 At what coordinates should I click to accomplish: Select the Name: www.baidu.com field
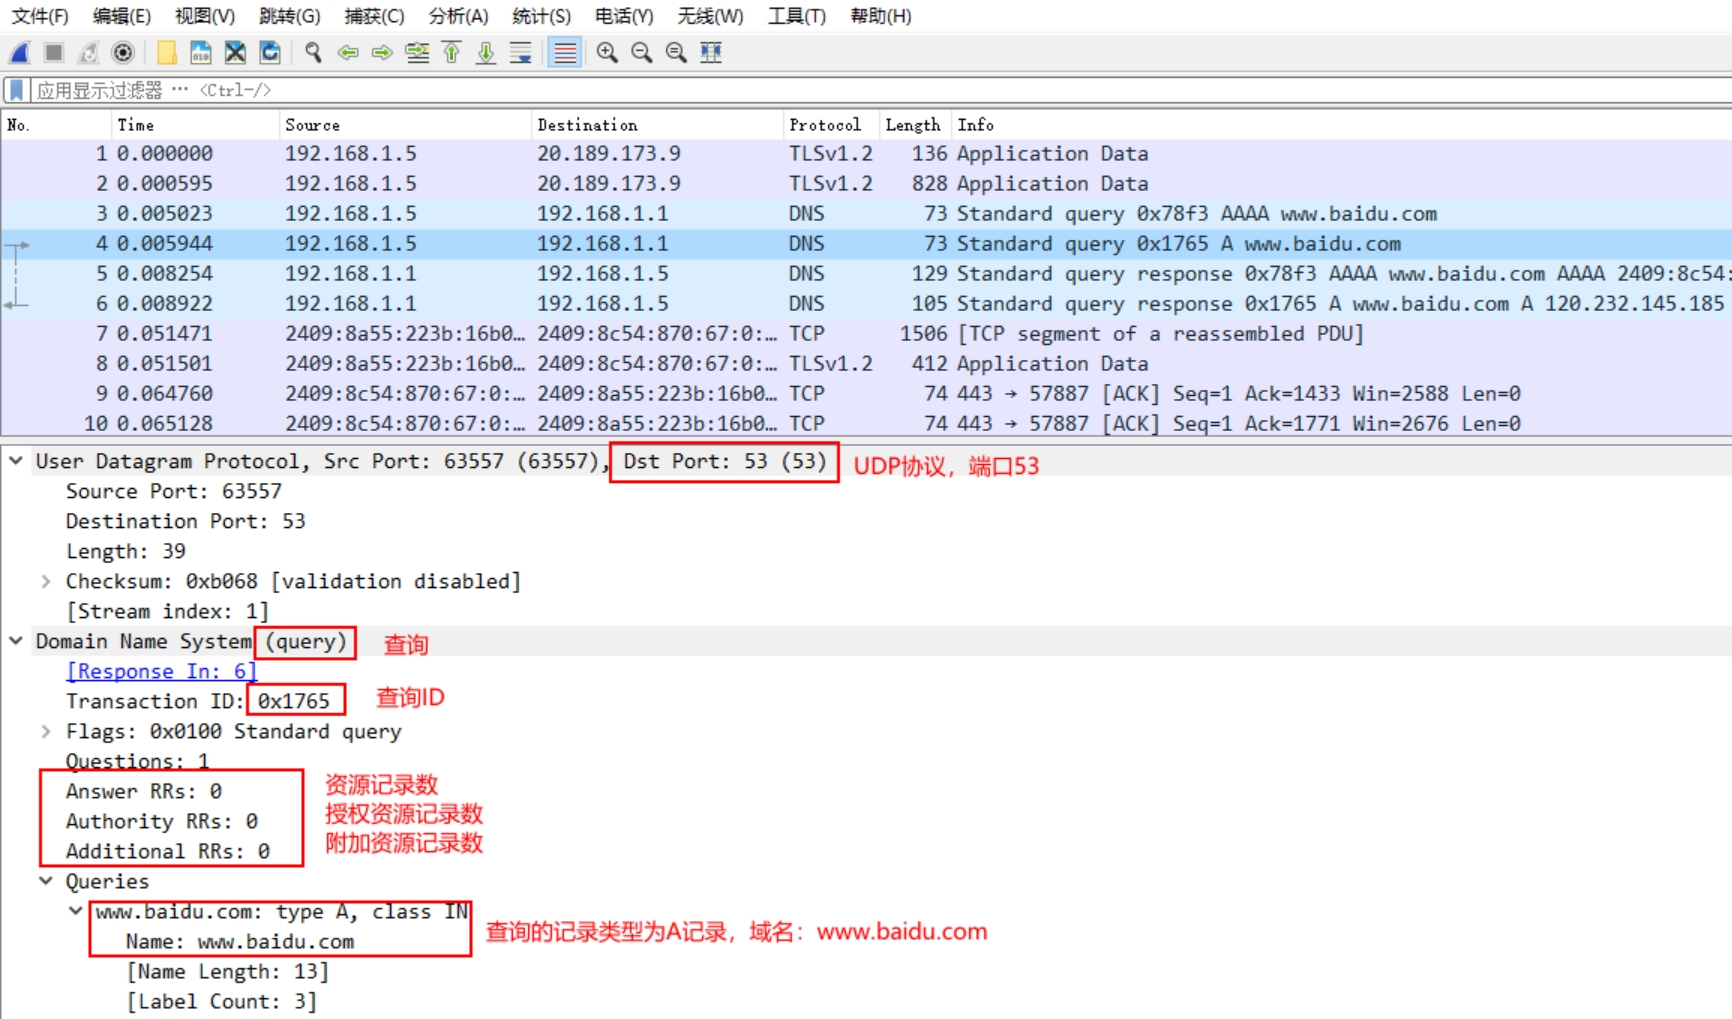[240, 941]
